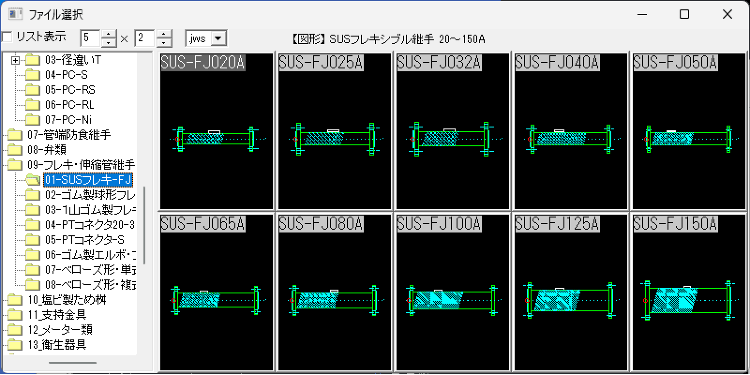Pick the SUS-FJ080A figure thumbnail
Screen dimensions: 750x375
tap(335, 292)
